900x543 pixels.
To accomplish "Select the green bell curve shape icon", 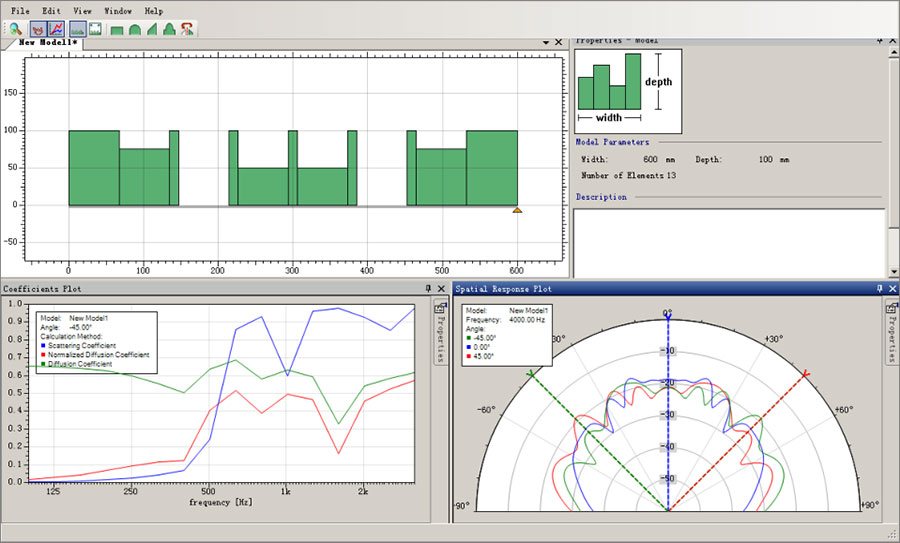I will point(169,29).
